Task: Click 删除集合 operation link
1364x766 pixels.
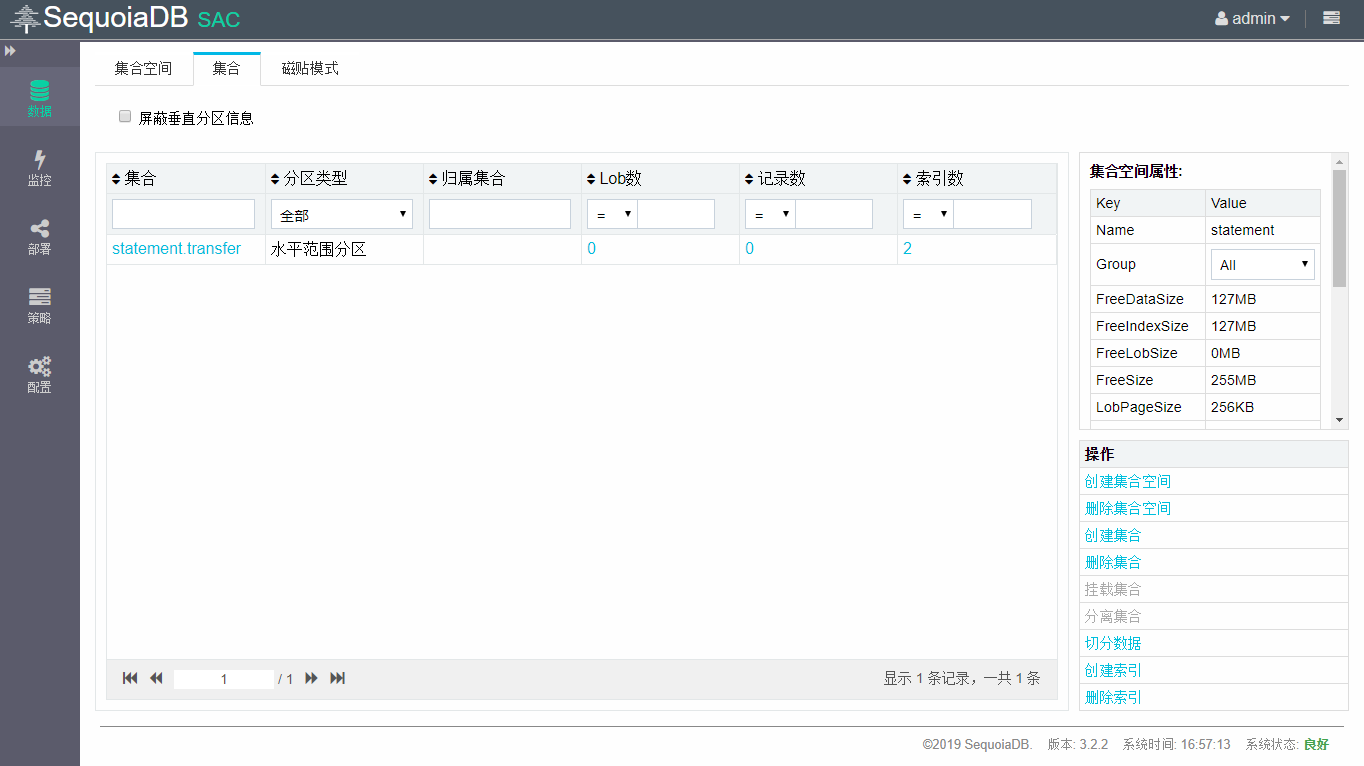Action: [x=1113, y=562]
